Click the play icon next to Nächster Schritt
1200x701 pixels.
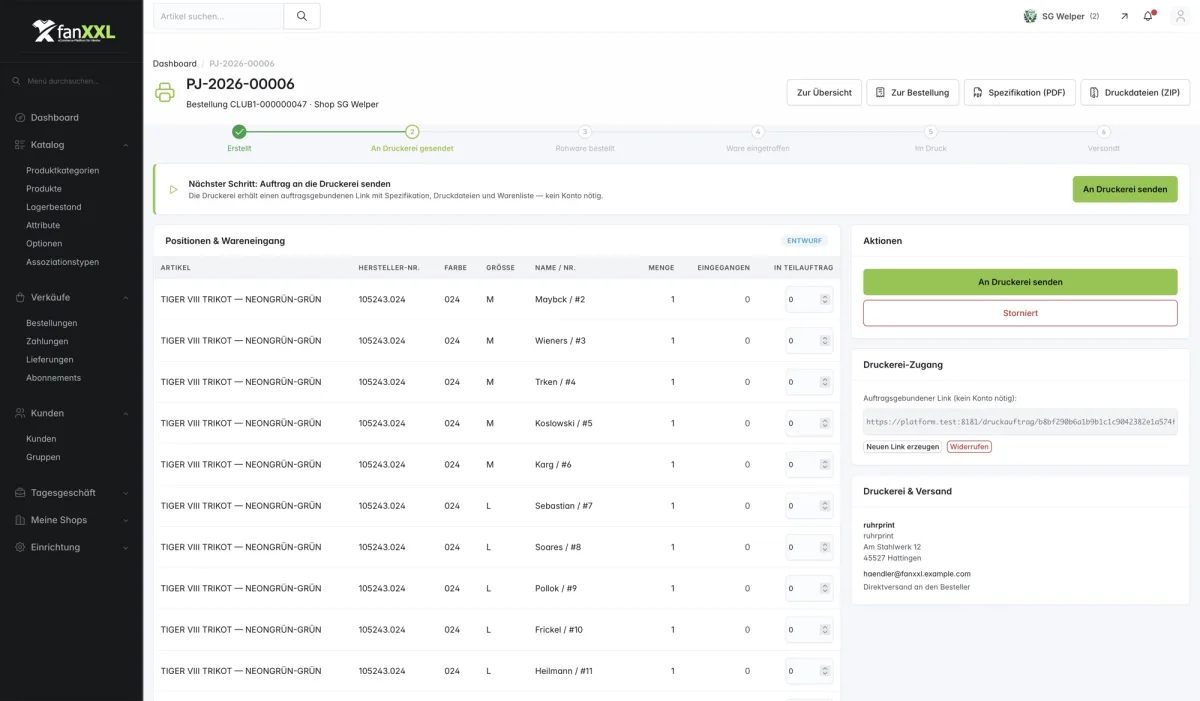[x=173, y=189]
